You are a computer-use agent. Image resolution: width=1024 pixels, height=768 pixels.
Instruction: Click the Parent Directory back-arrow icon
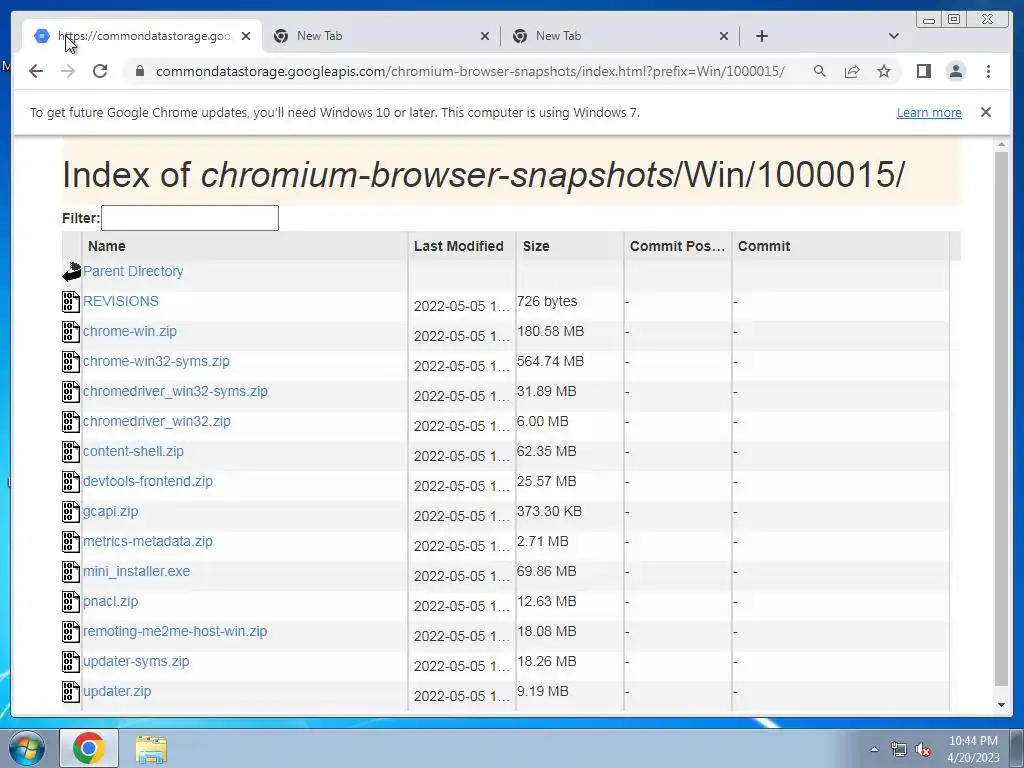(71, 272)
